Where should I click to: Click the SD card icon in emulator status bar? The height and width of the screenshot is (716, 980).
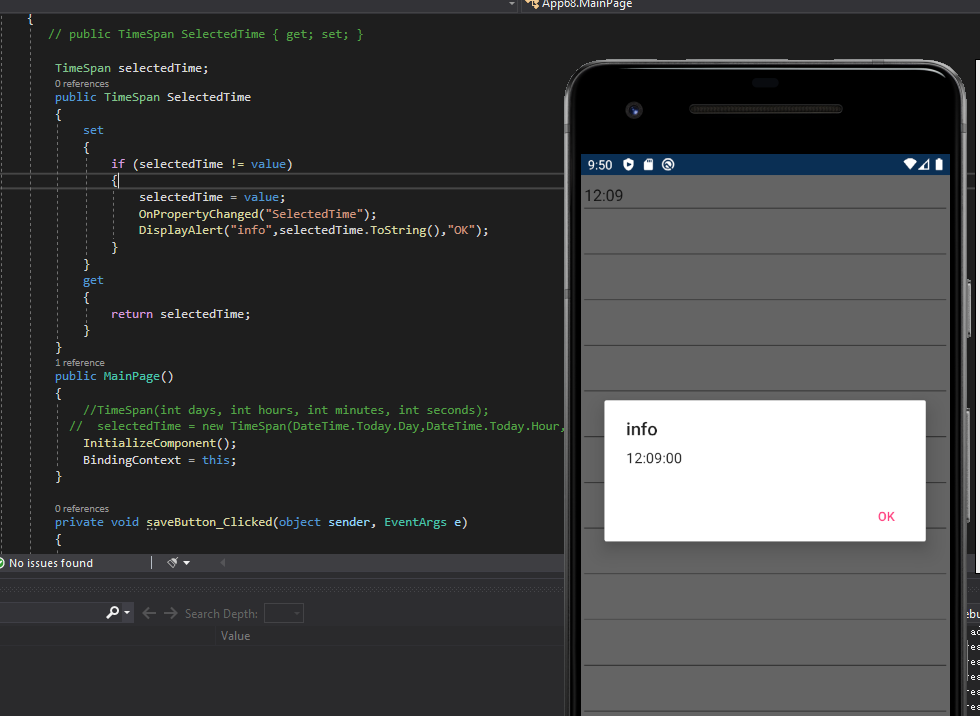pos(648,165)
